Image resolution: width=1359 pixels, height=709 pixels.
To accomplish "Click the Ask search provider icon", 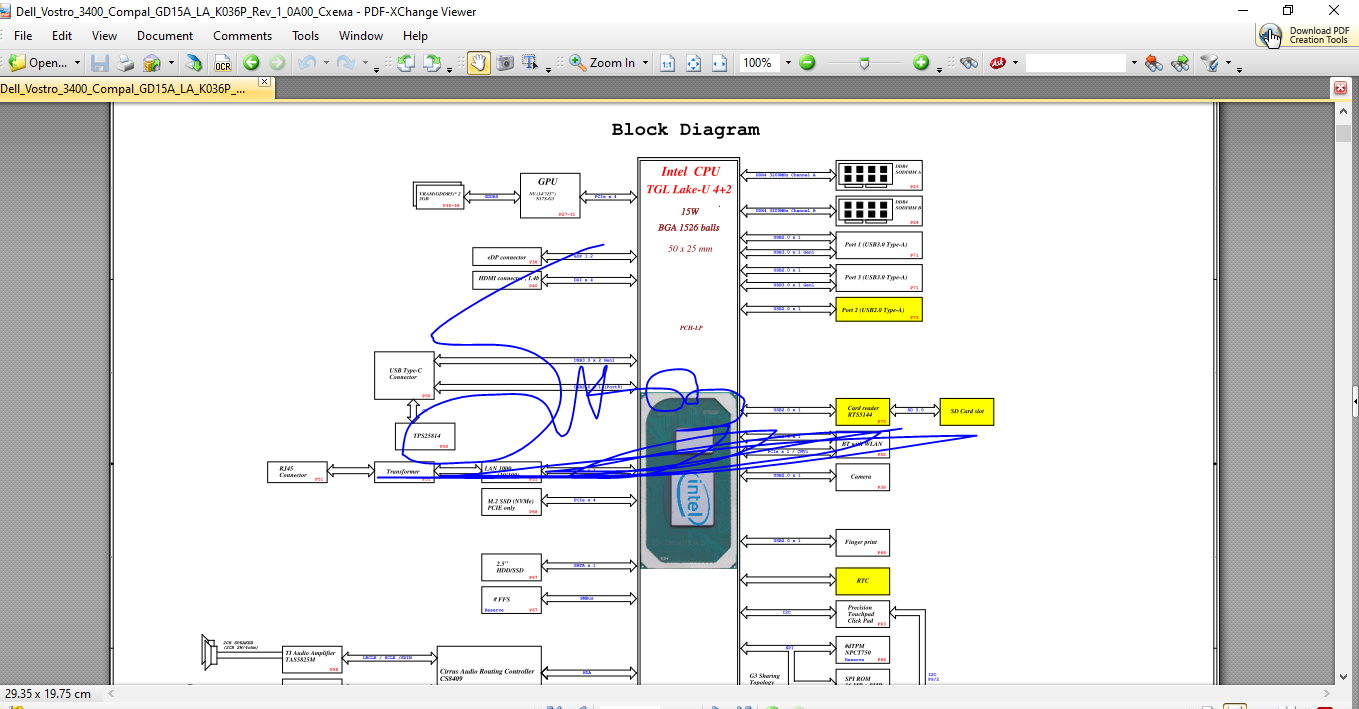I will point(997,63).
